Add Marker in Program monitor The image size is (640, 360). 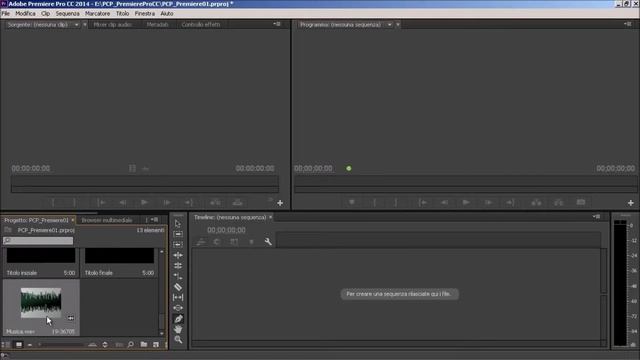tap(352, 202)
